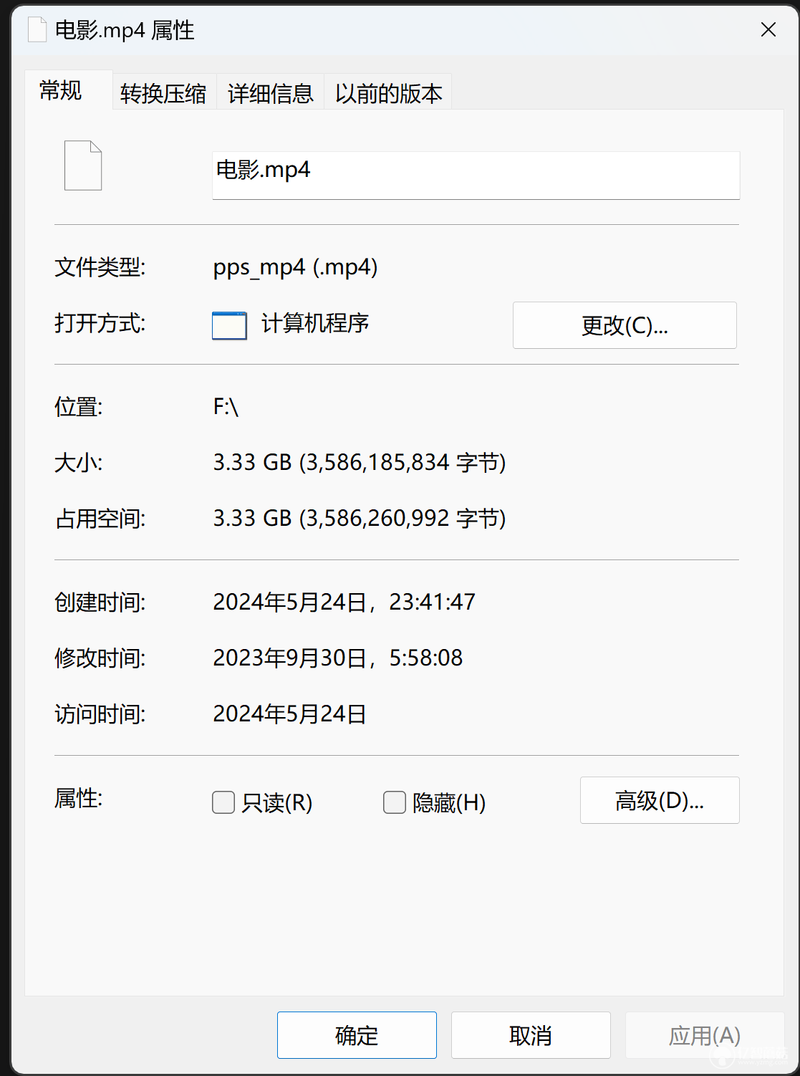Viewport: 800px width, 1076px height.
Task: Click the 打开方式: label
Action: point(100,323)
